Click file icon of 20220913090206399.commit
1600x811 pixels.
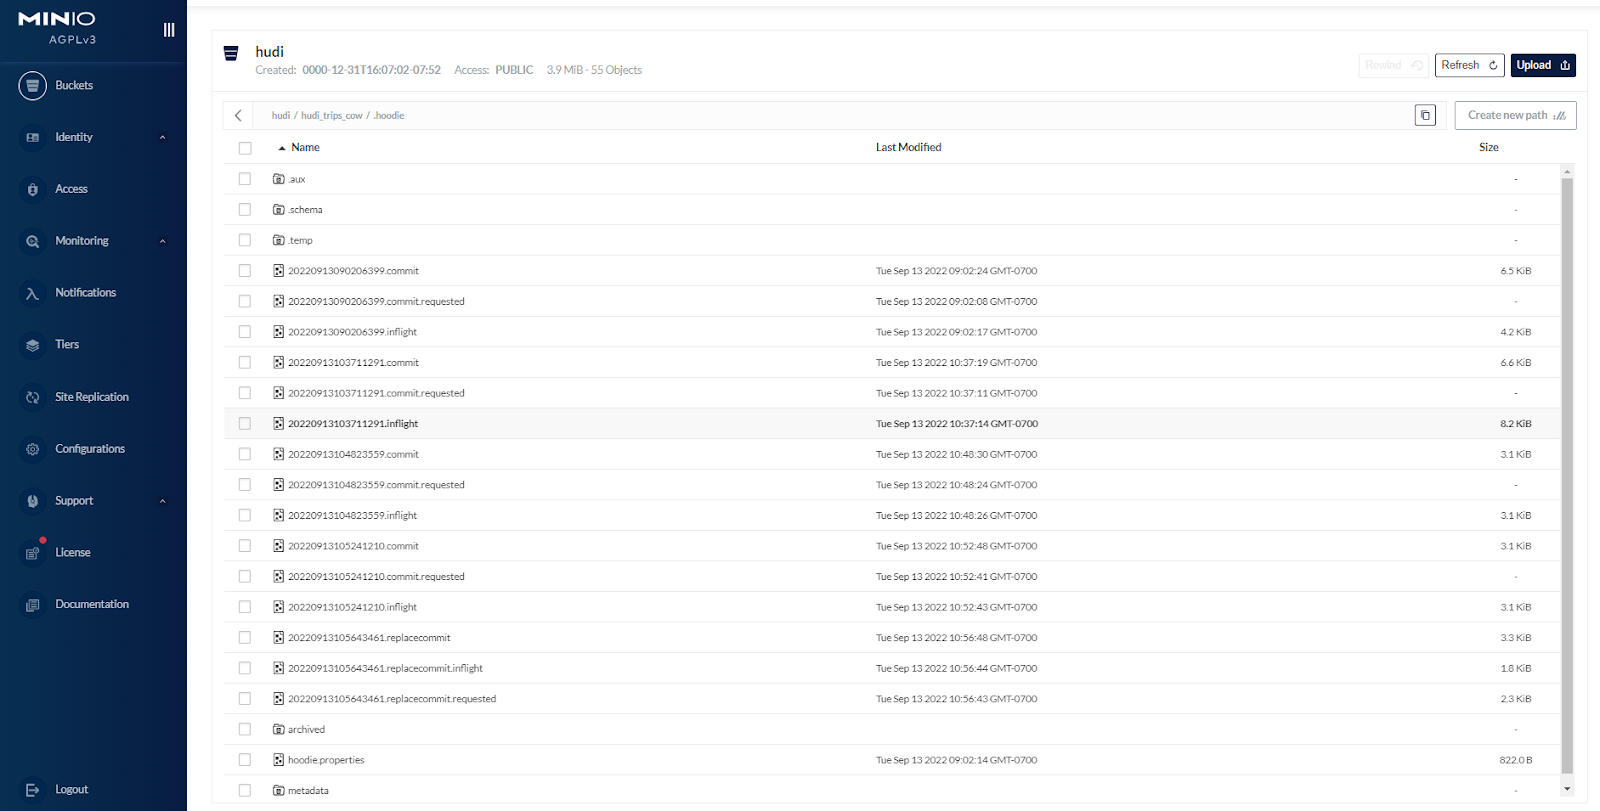(x=279, y=271)
